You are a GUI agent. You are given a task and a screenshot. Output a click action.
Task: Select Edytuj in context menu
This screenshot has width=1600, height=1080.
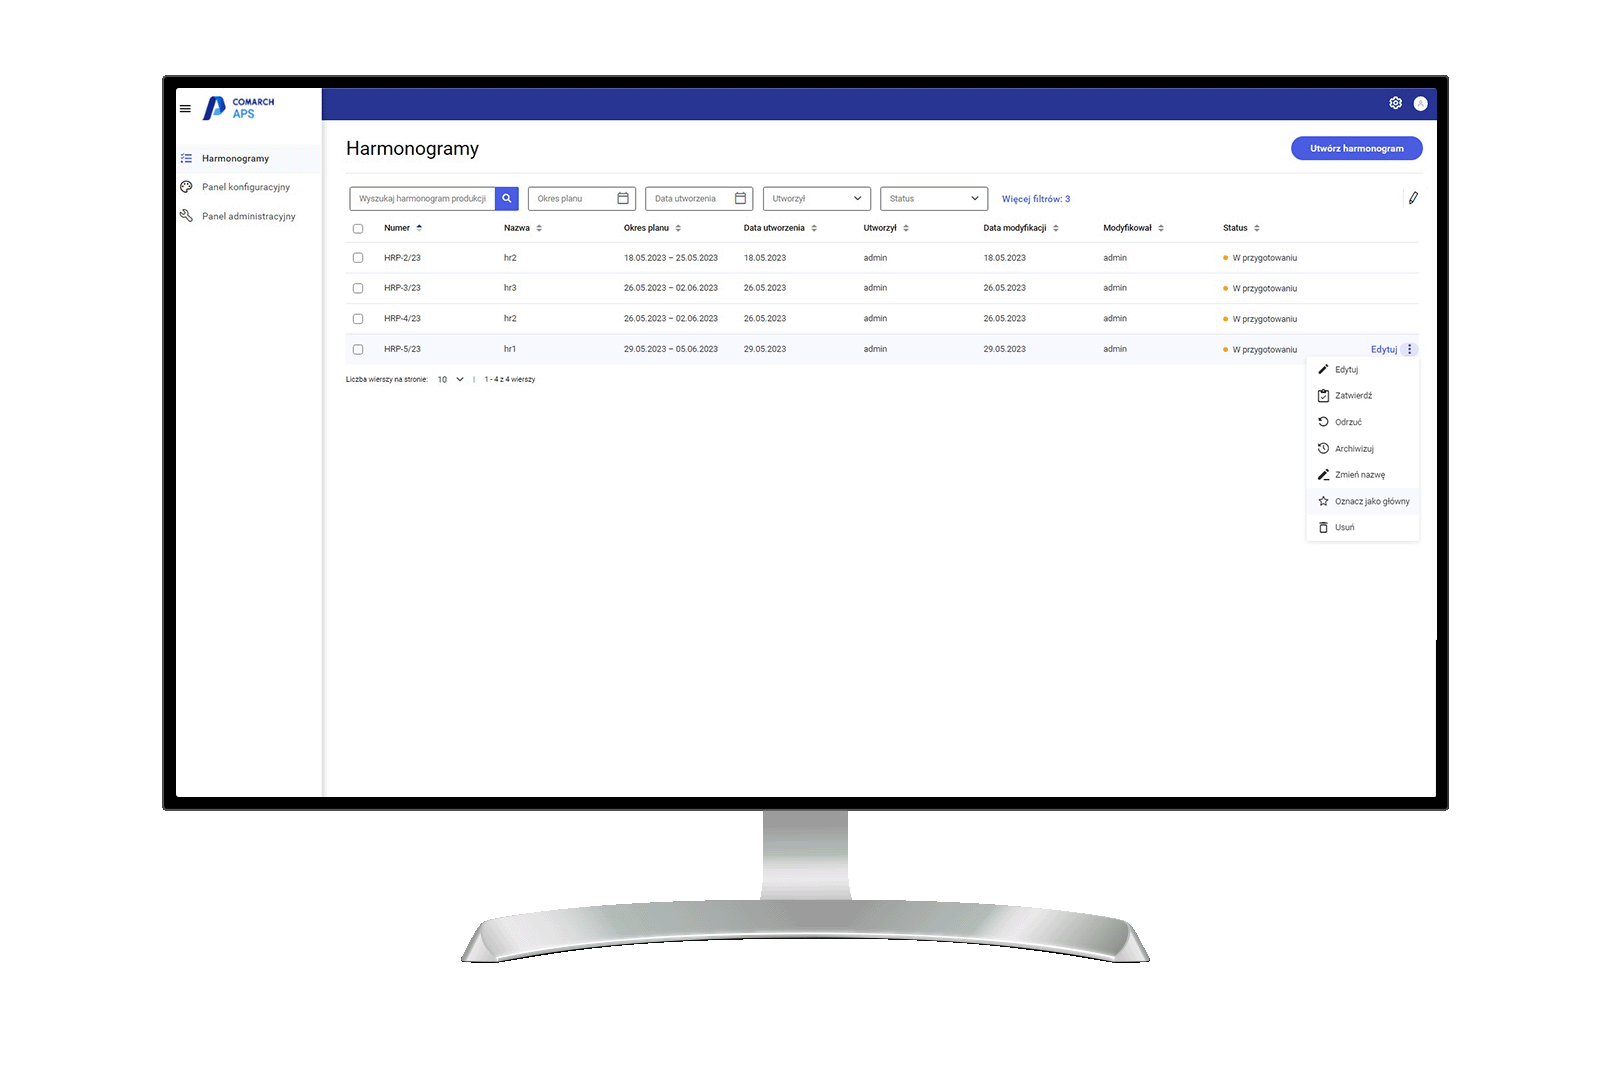pos(1362,369)
